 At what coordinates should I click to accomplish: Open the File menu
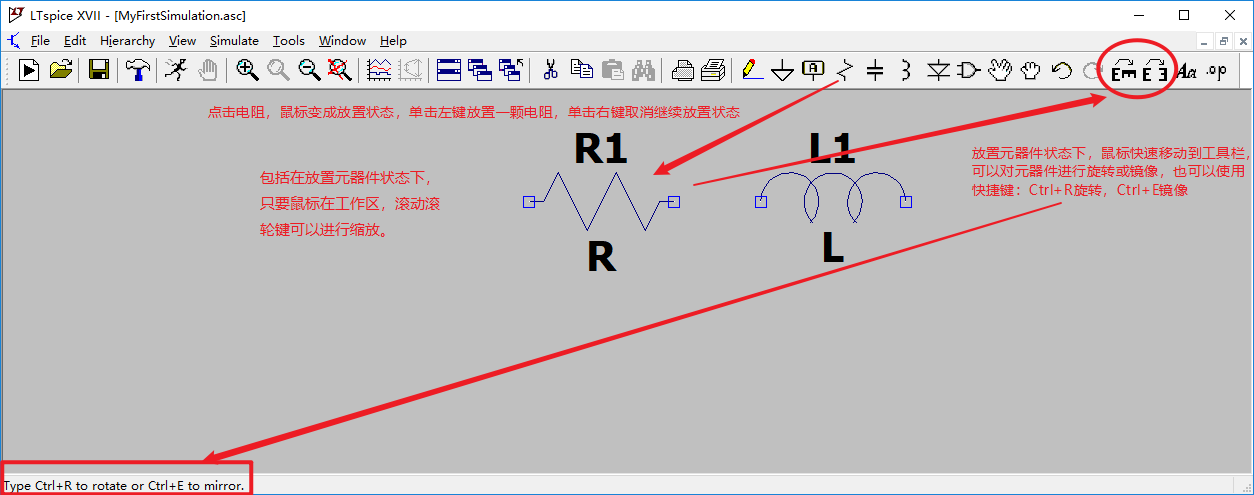[40, 41]
